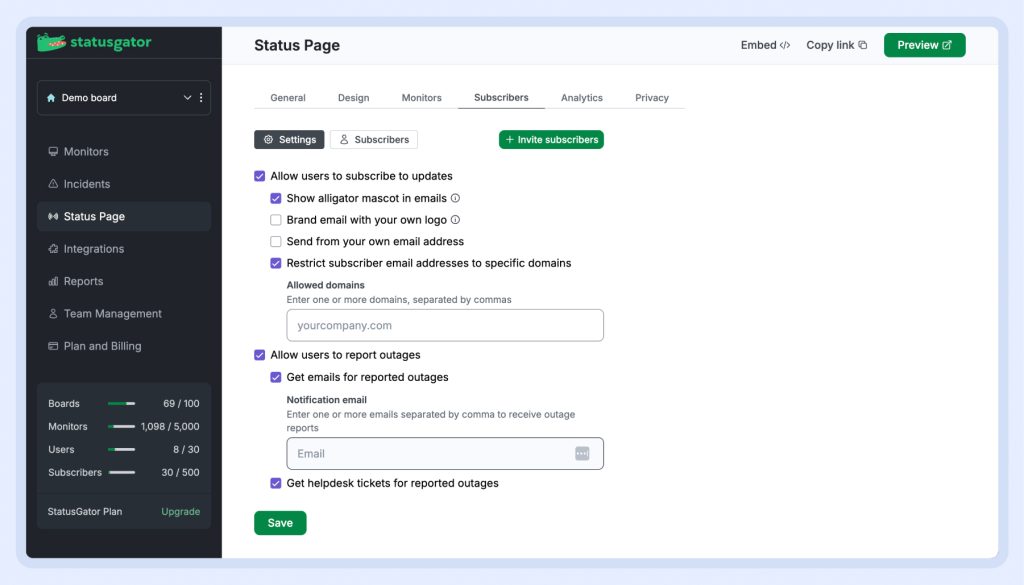This screenshot has height=585, width=1024.
Task: Click the Copy link icon
Action: pos(863,45)
